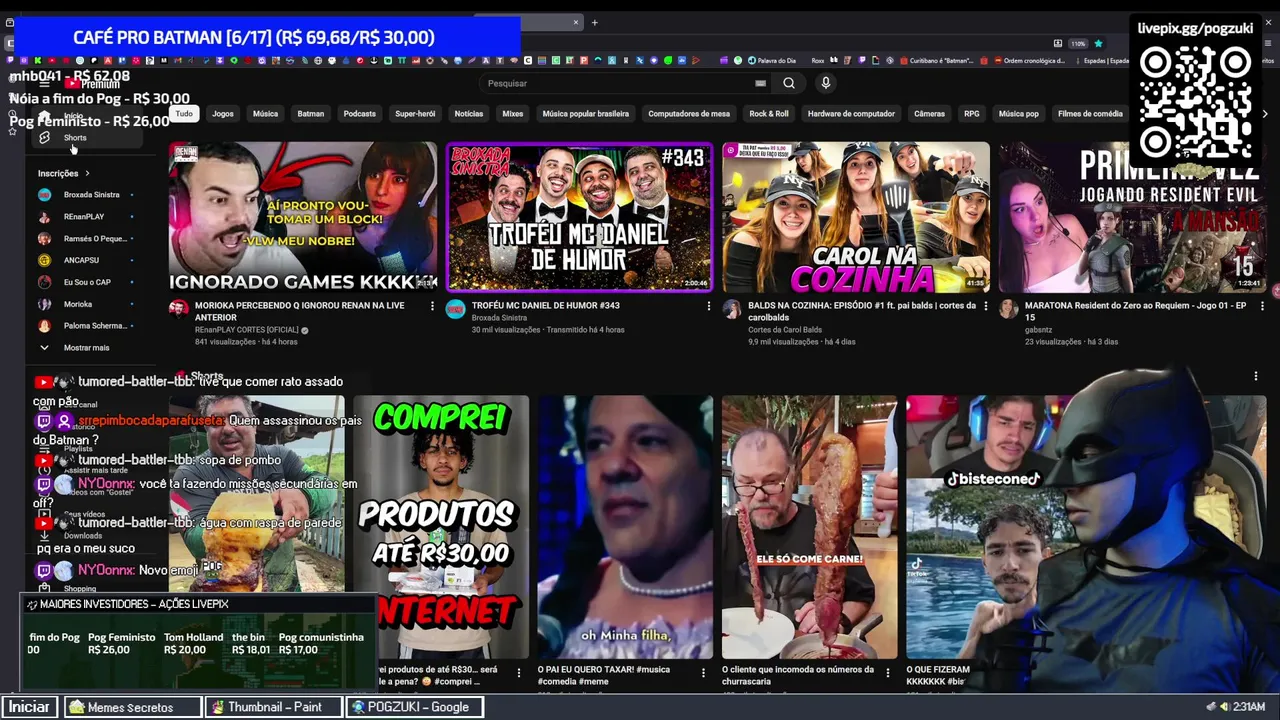Select Música popular brasileira filter chip

click(586, 114)
